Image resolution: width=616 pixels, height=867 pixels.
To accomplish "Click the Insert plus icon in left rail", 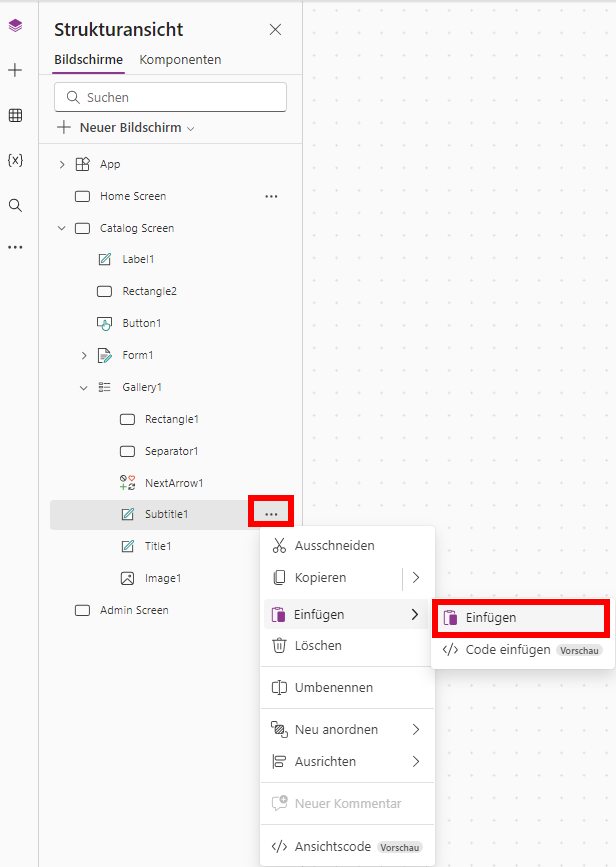I will point(15,70).
